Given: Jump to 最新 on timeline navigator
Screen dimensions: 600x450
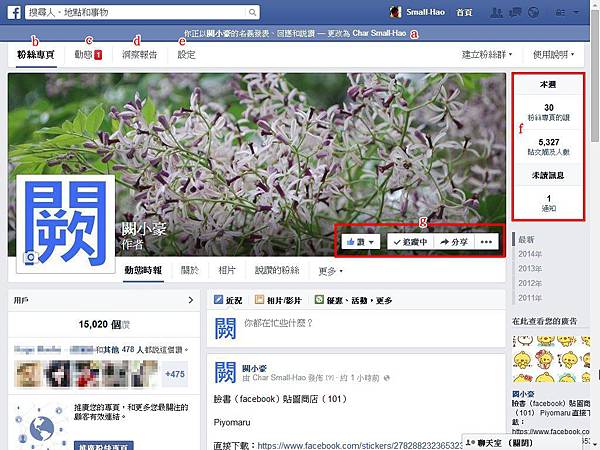Looking at the screenshot, I should [x=526, y=240].
